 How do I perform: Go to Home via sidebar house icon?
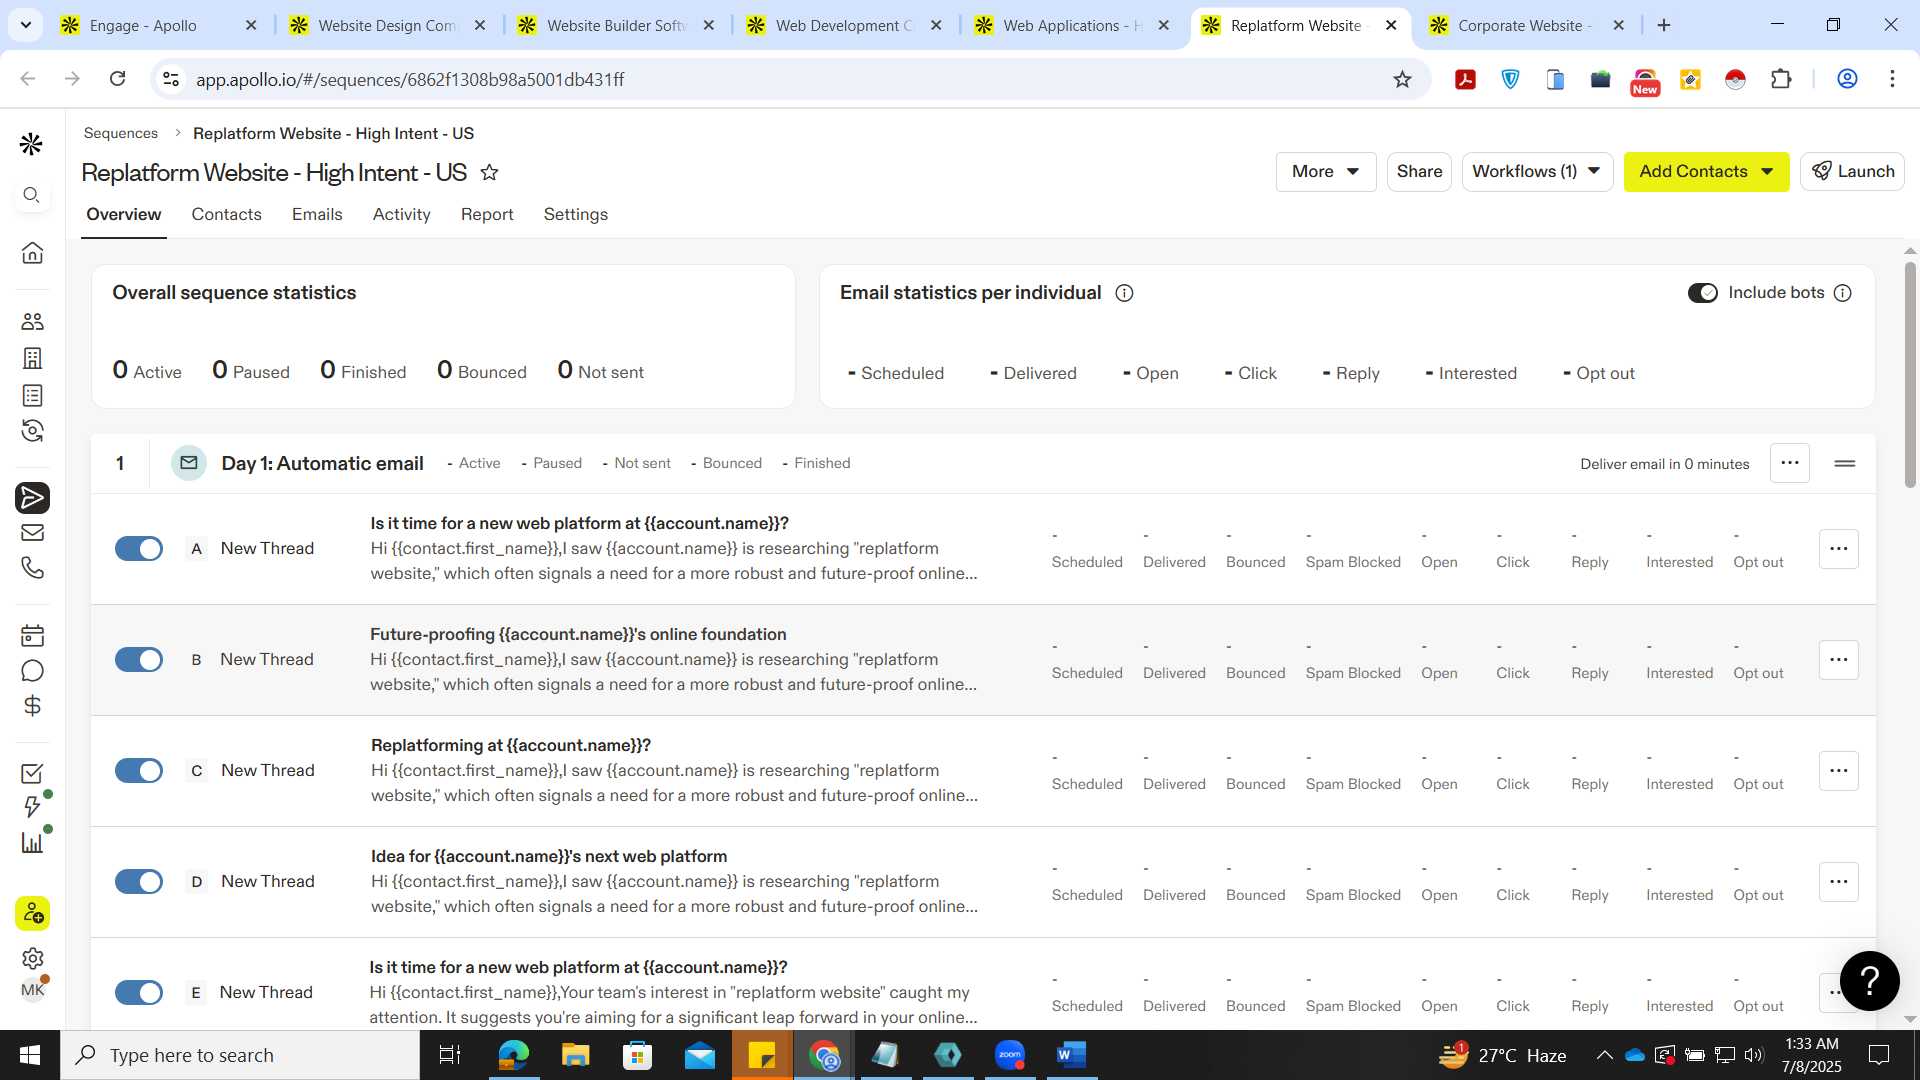[x=32, y=253]
